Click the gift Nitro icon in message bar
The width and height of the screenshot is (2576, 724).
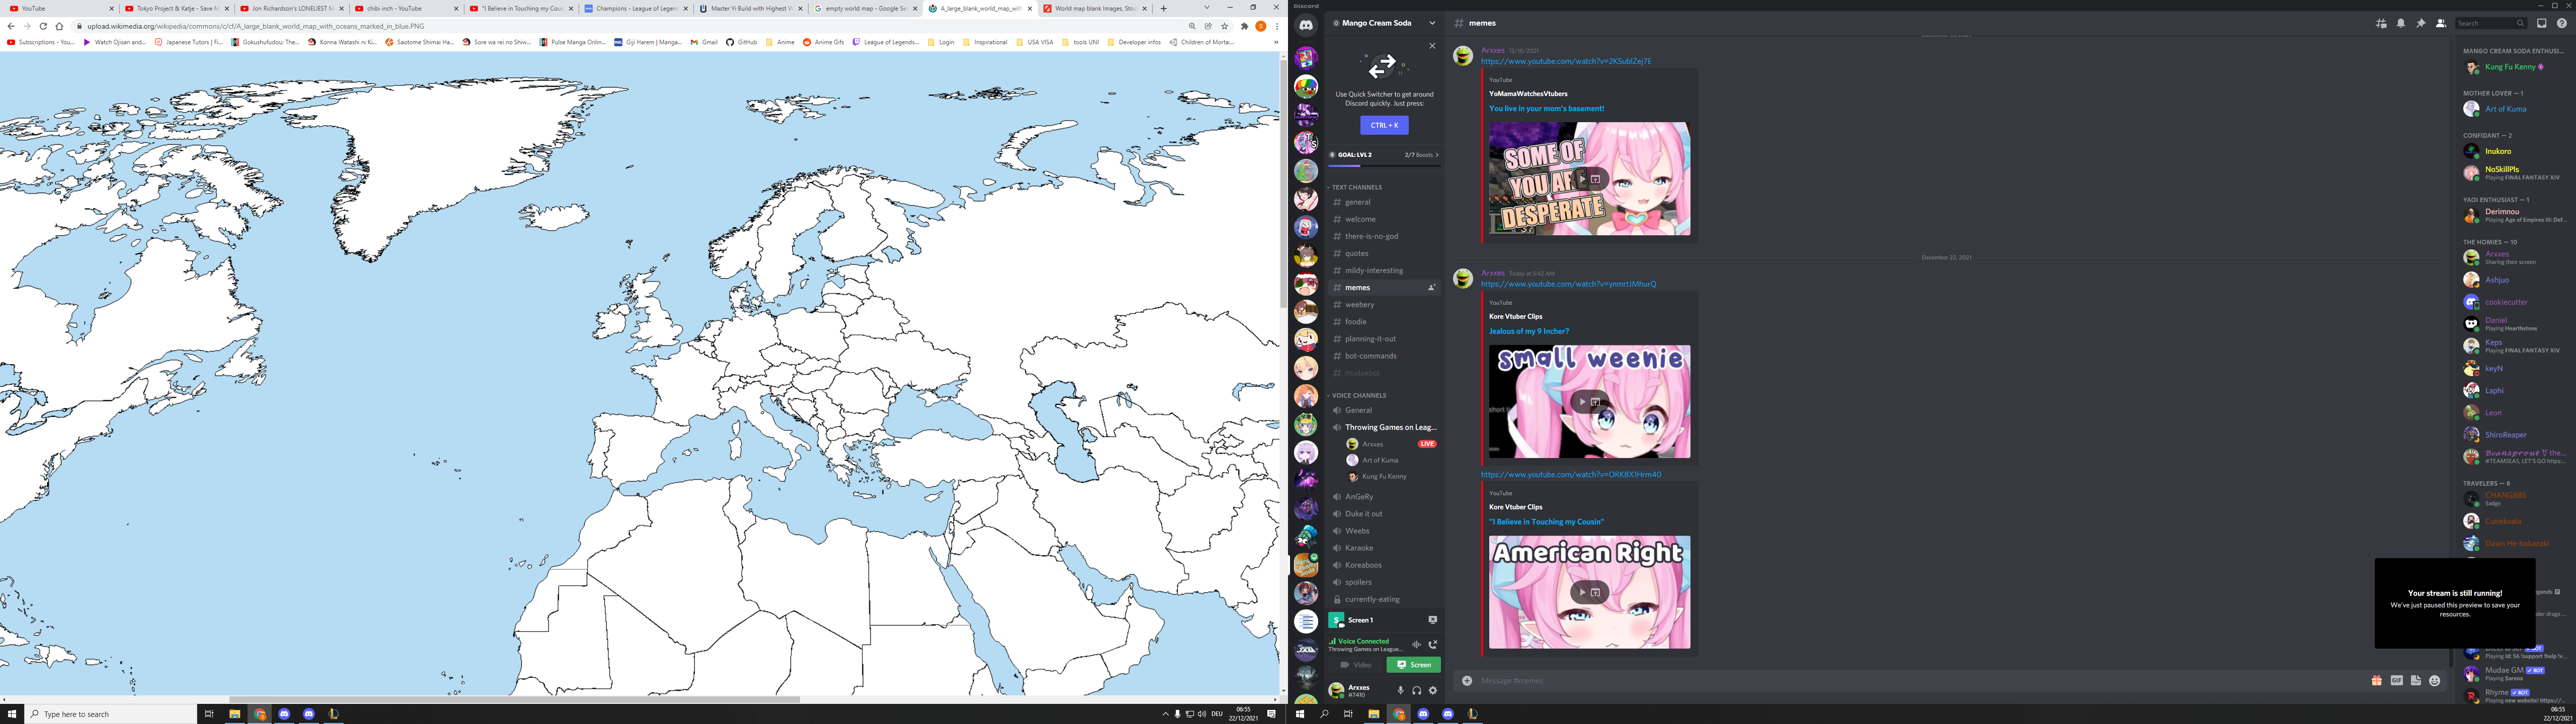click(2376, 681)
